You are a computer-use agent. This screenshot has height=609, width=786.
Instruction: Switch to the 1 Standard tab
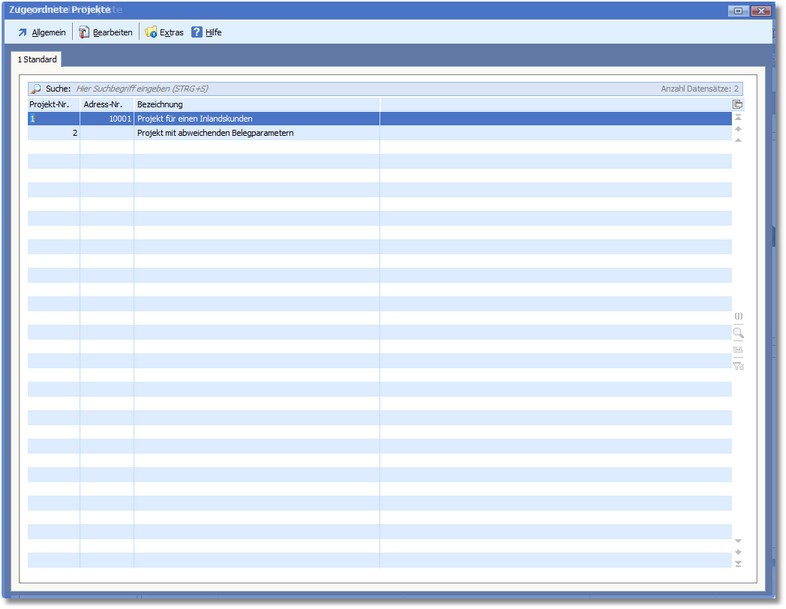coord(37,60)
